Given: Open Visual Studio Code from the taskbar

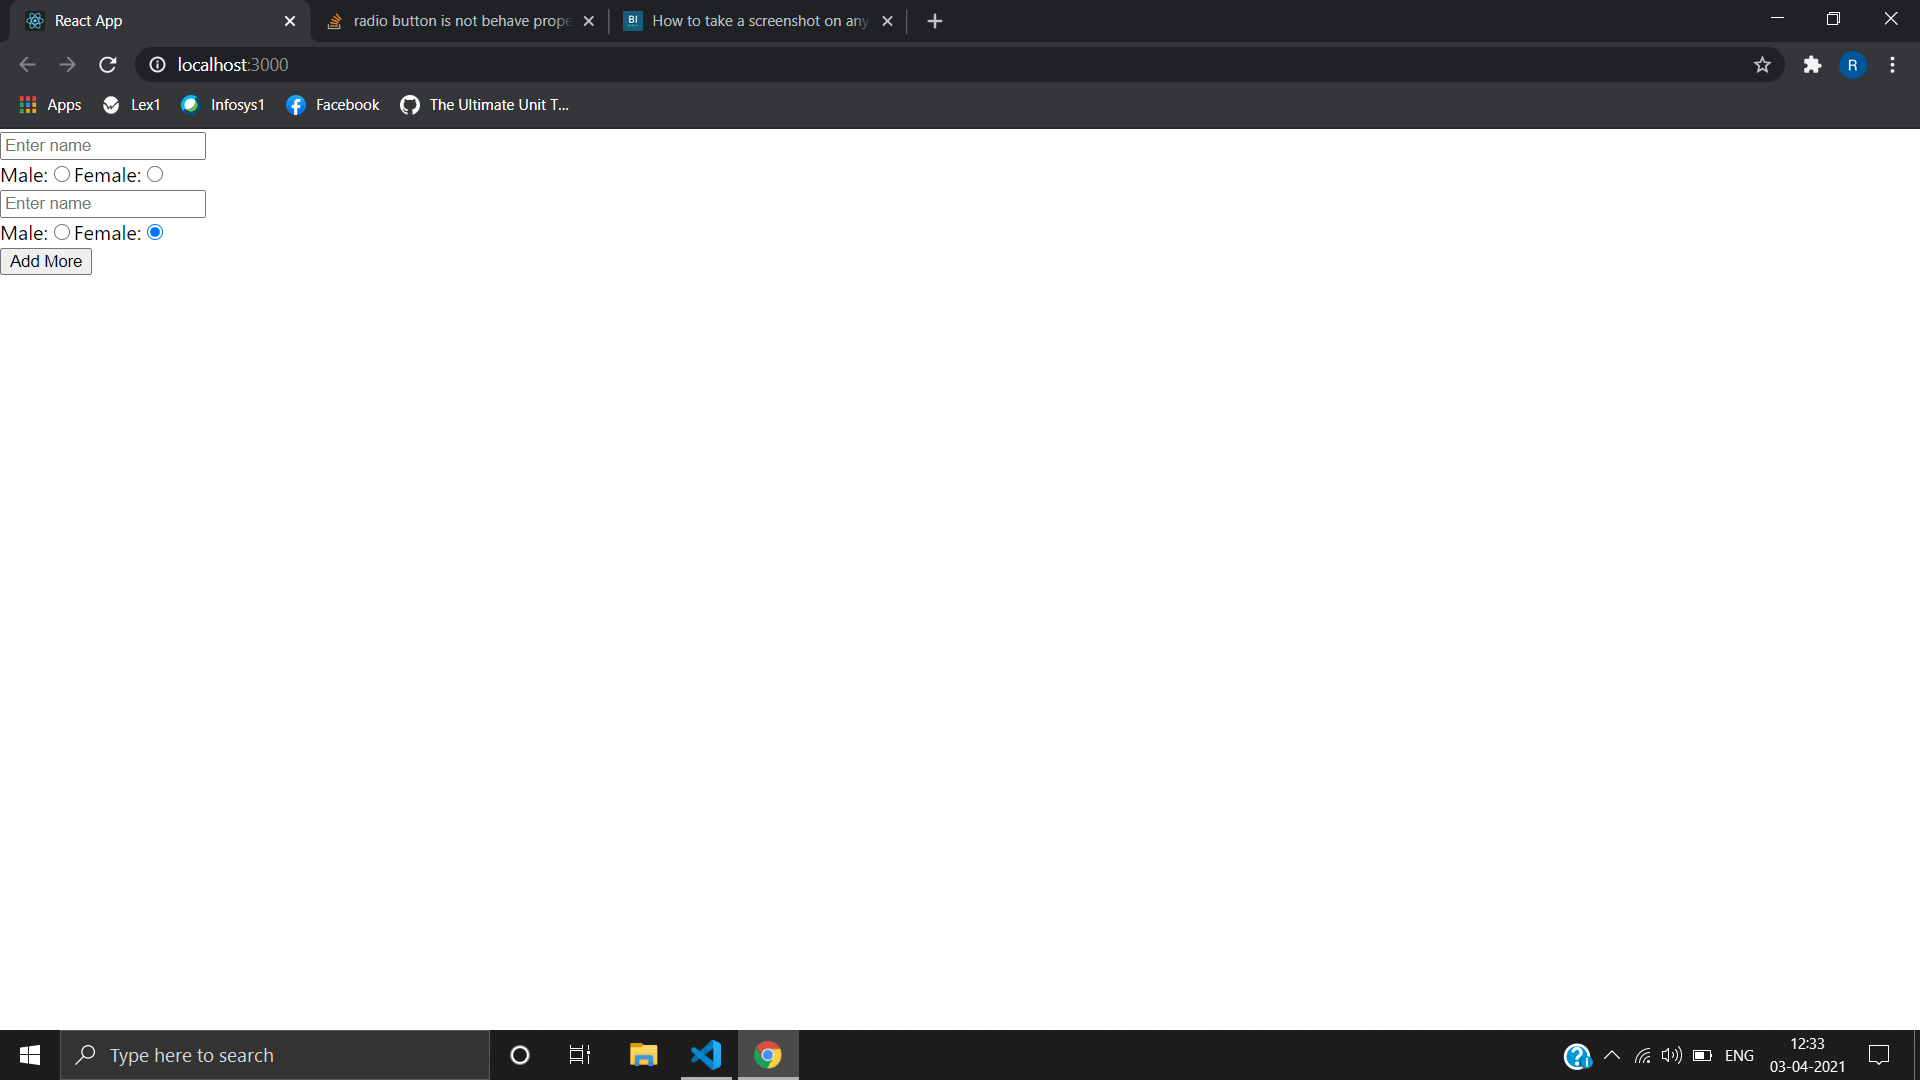Looking at the screenshot, I should (706, 1054).
